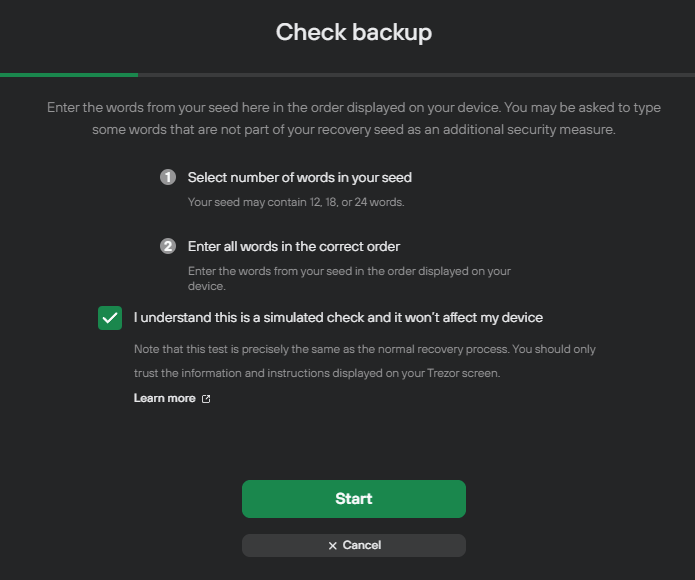Select the 'Select number of words in your seed' step title
This screenshot has height=580, width=695.
(300, 178)
